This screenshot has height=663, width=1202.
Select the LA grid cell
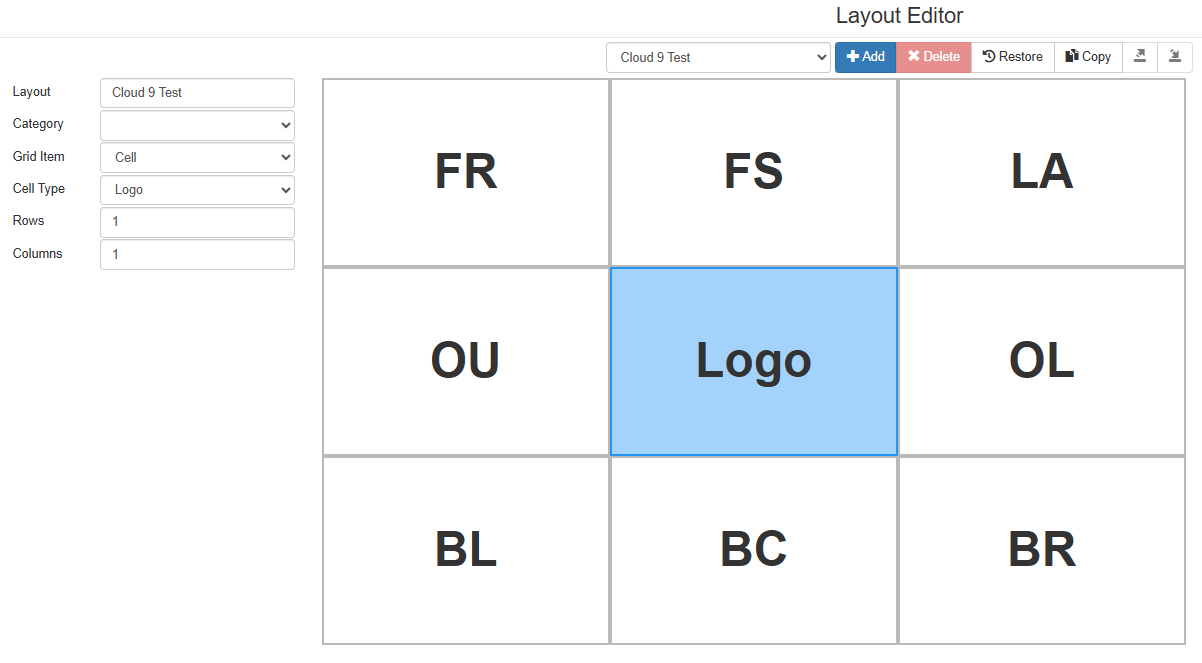[1042, 172]
